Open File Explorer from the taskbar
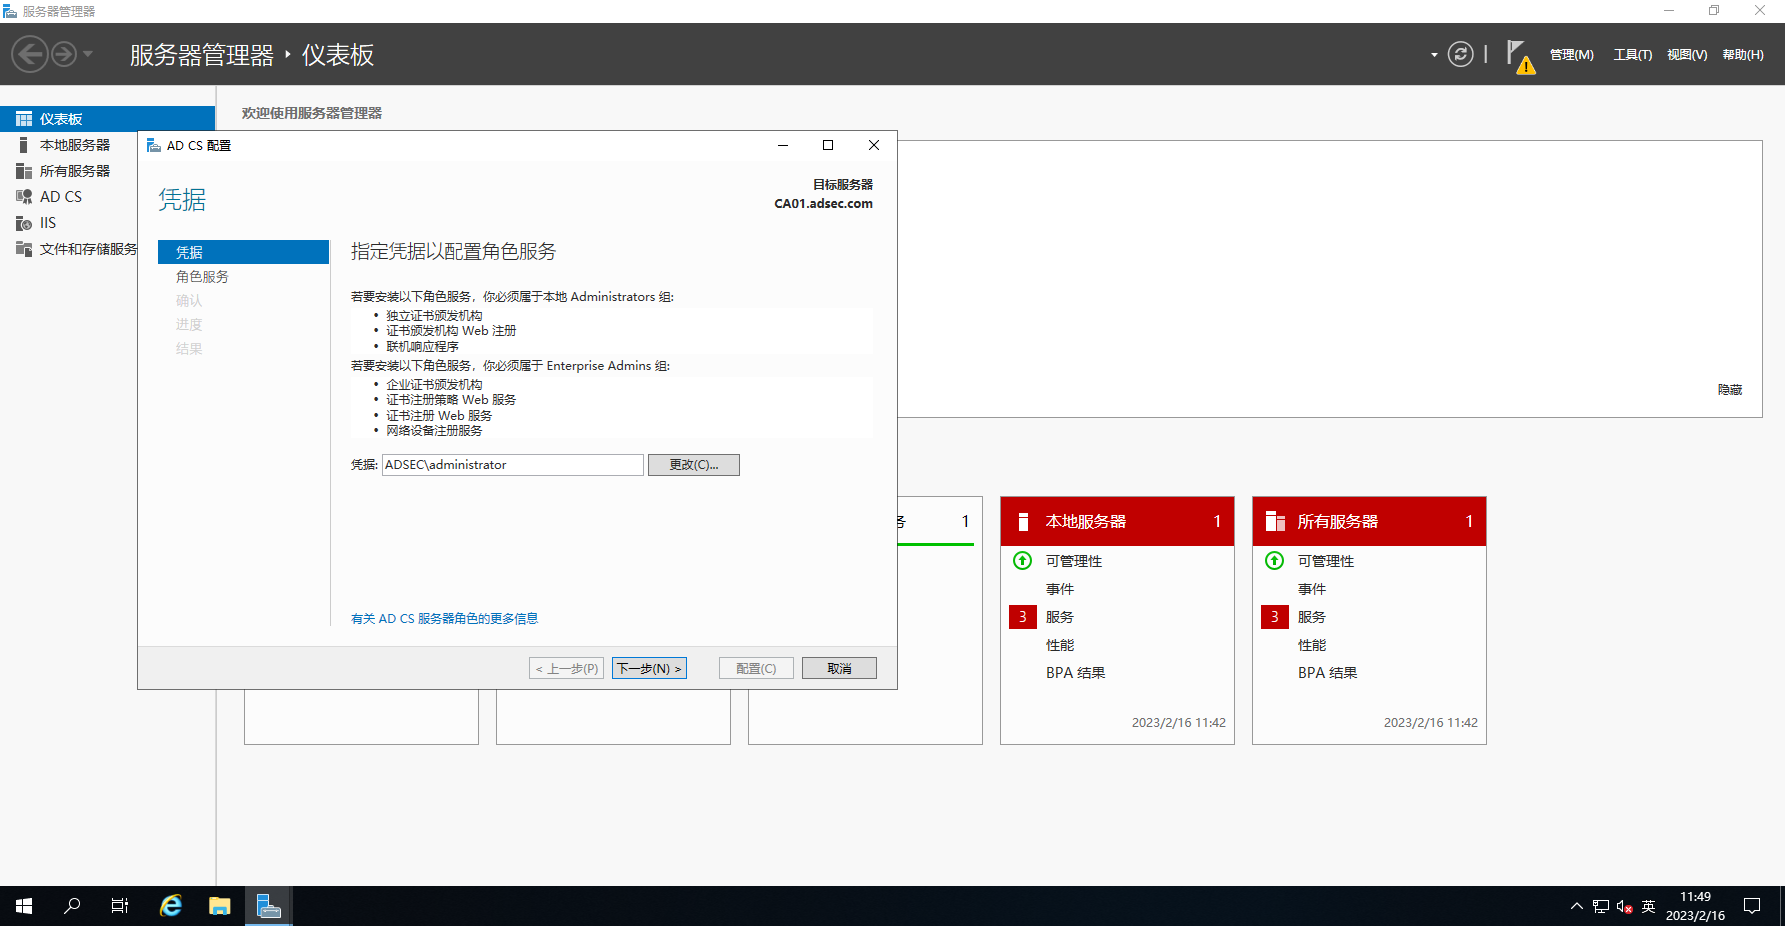This screenshot has width=1785, height=926. 220,906
